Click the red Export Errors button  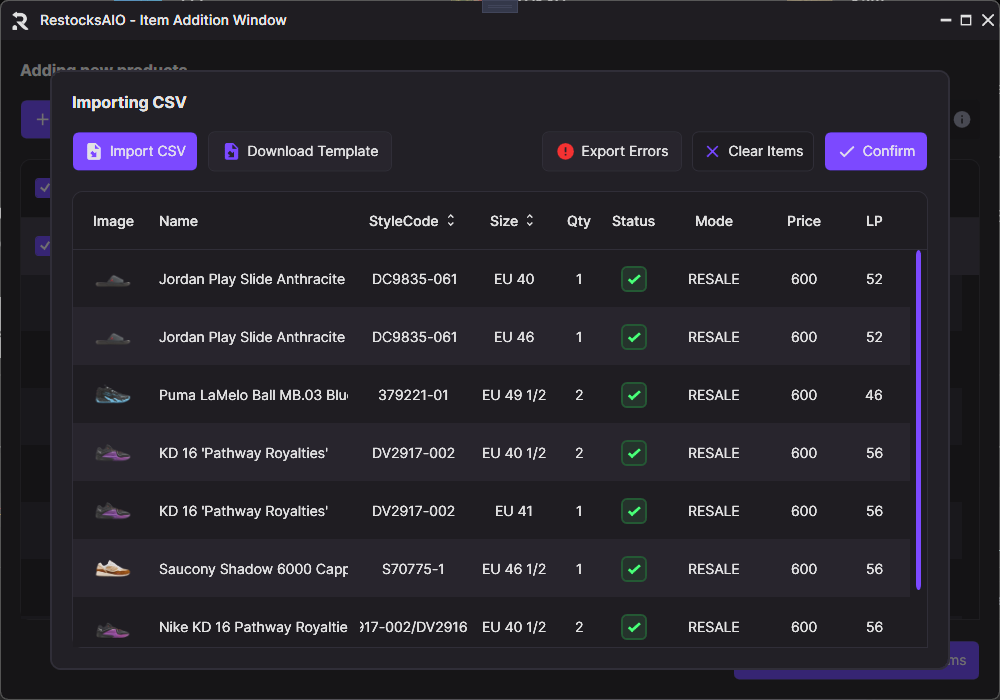[612, 152]
